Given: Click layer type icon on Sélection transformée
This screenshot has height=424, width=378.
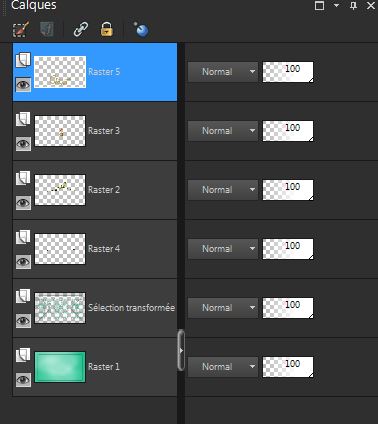Looking at the screenshot, I should tap(23, 296).
